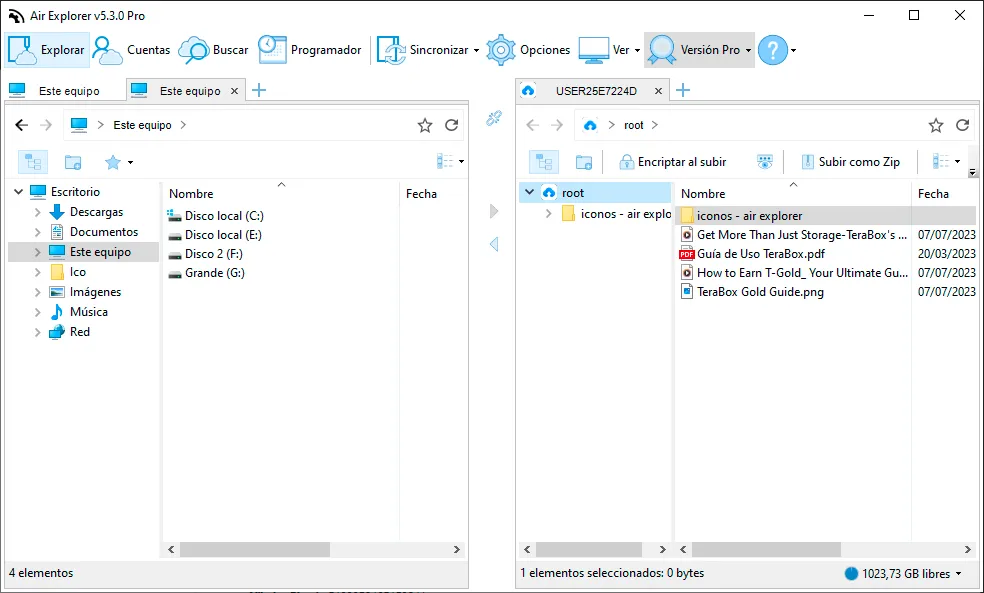984x593 pixels.
Task: Click the Sincronizar button
Action: (x=423, y=50)
